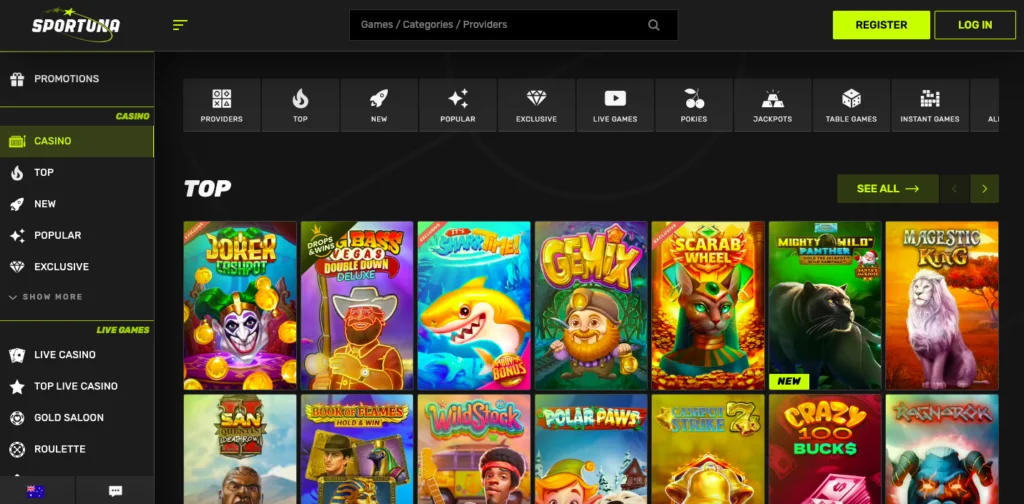This screenshot has width=1024, height=504.
Task: Launch the Gemix game
Action: tap(591, 306)
